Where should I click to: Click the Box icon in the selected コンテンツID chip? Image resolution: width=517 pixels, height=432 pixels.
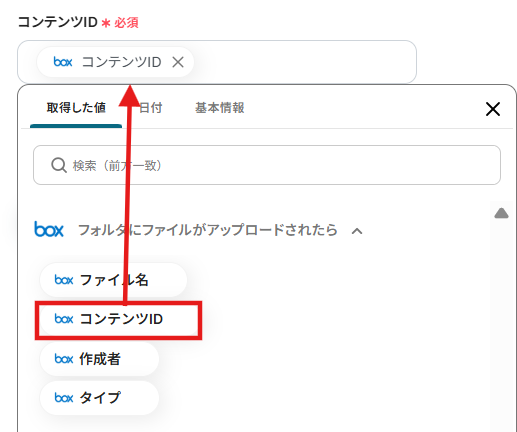click(x=63, y=62)
